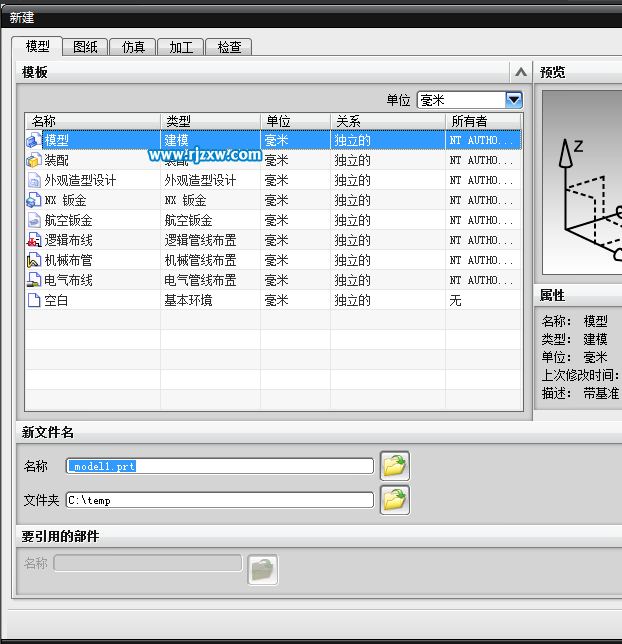The image size is (622, 644).
Task: Click the 外观造型设计 template icon
Action: pos(34,180)
